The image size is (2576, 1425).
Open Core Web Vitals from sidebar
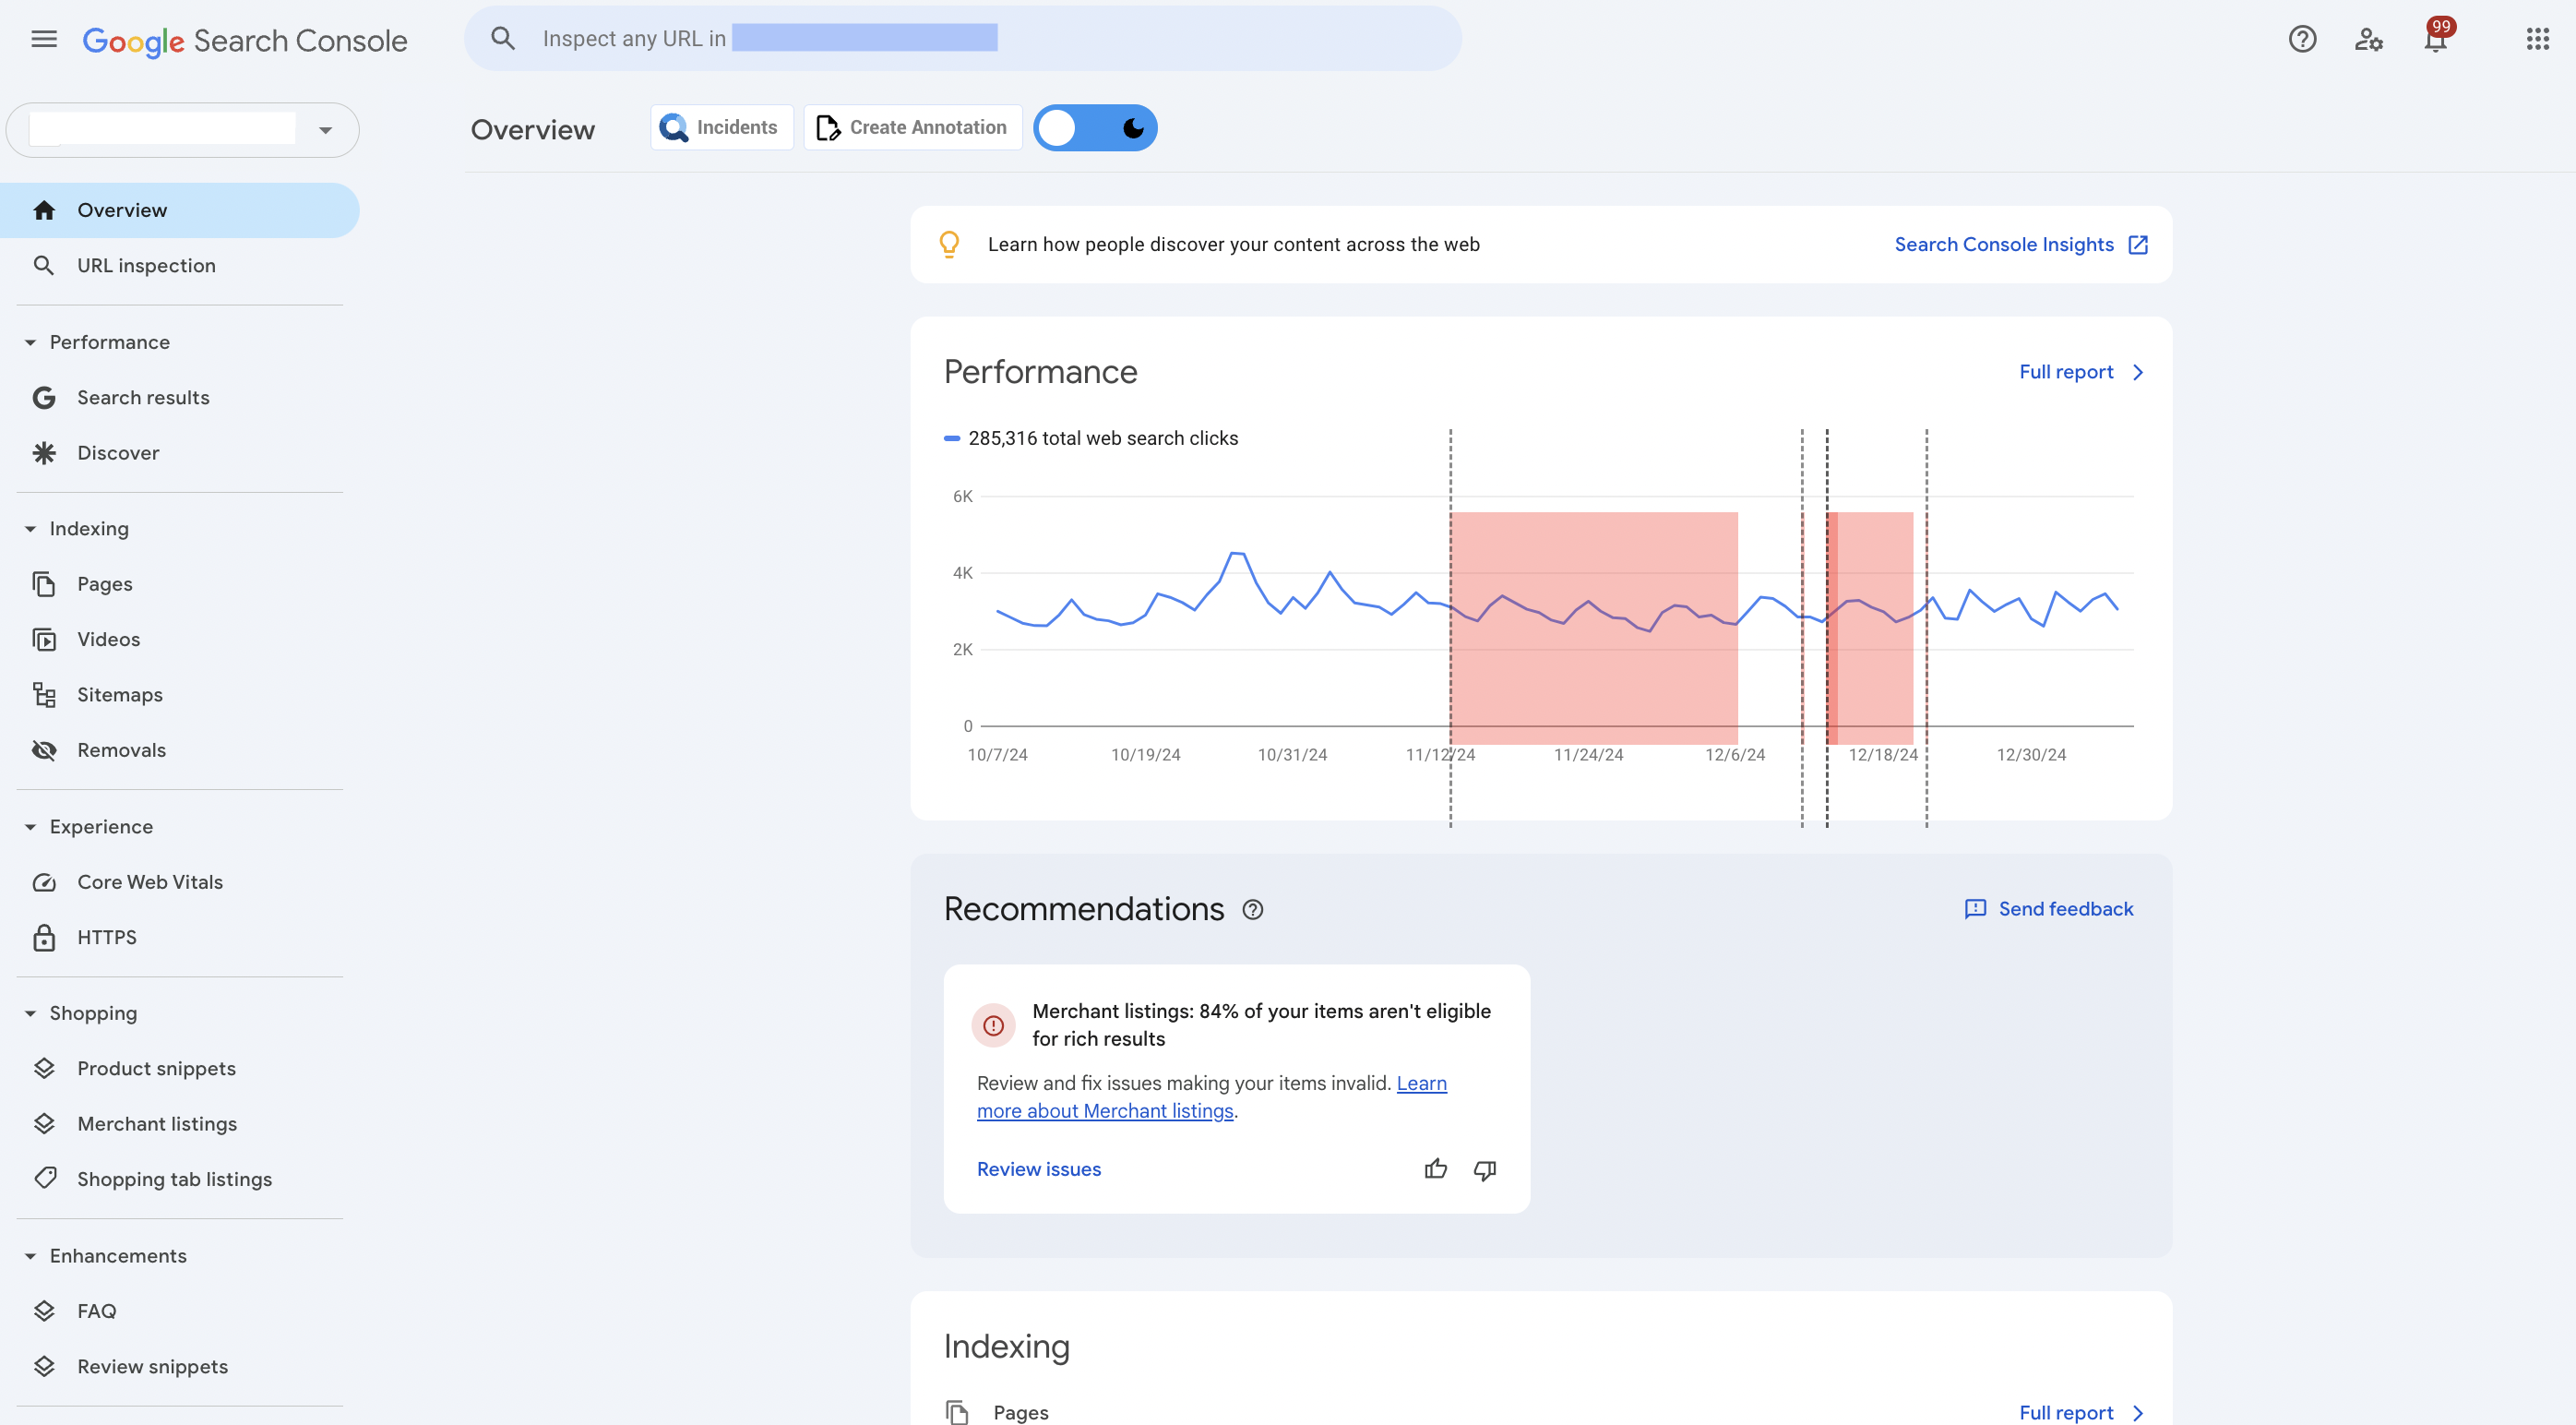click(x=149, y=882)
